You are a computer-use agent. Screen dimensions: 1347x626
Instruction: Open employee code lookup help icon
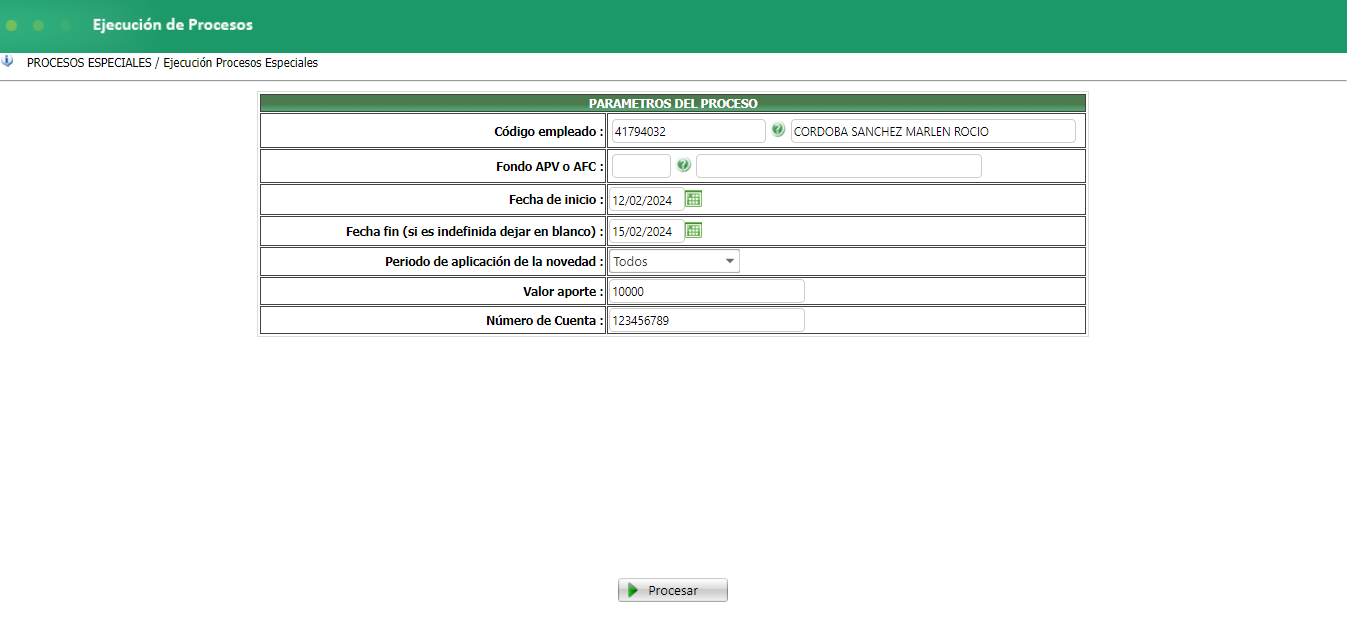point(778,130)
